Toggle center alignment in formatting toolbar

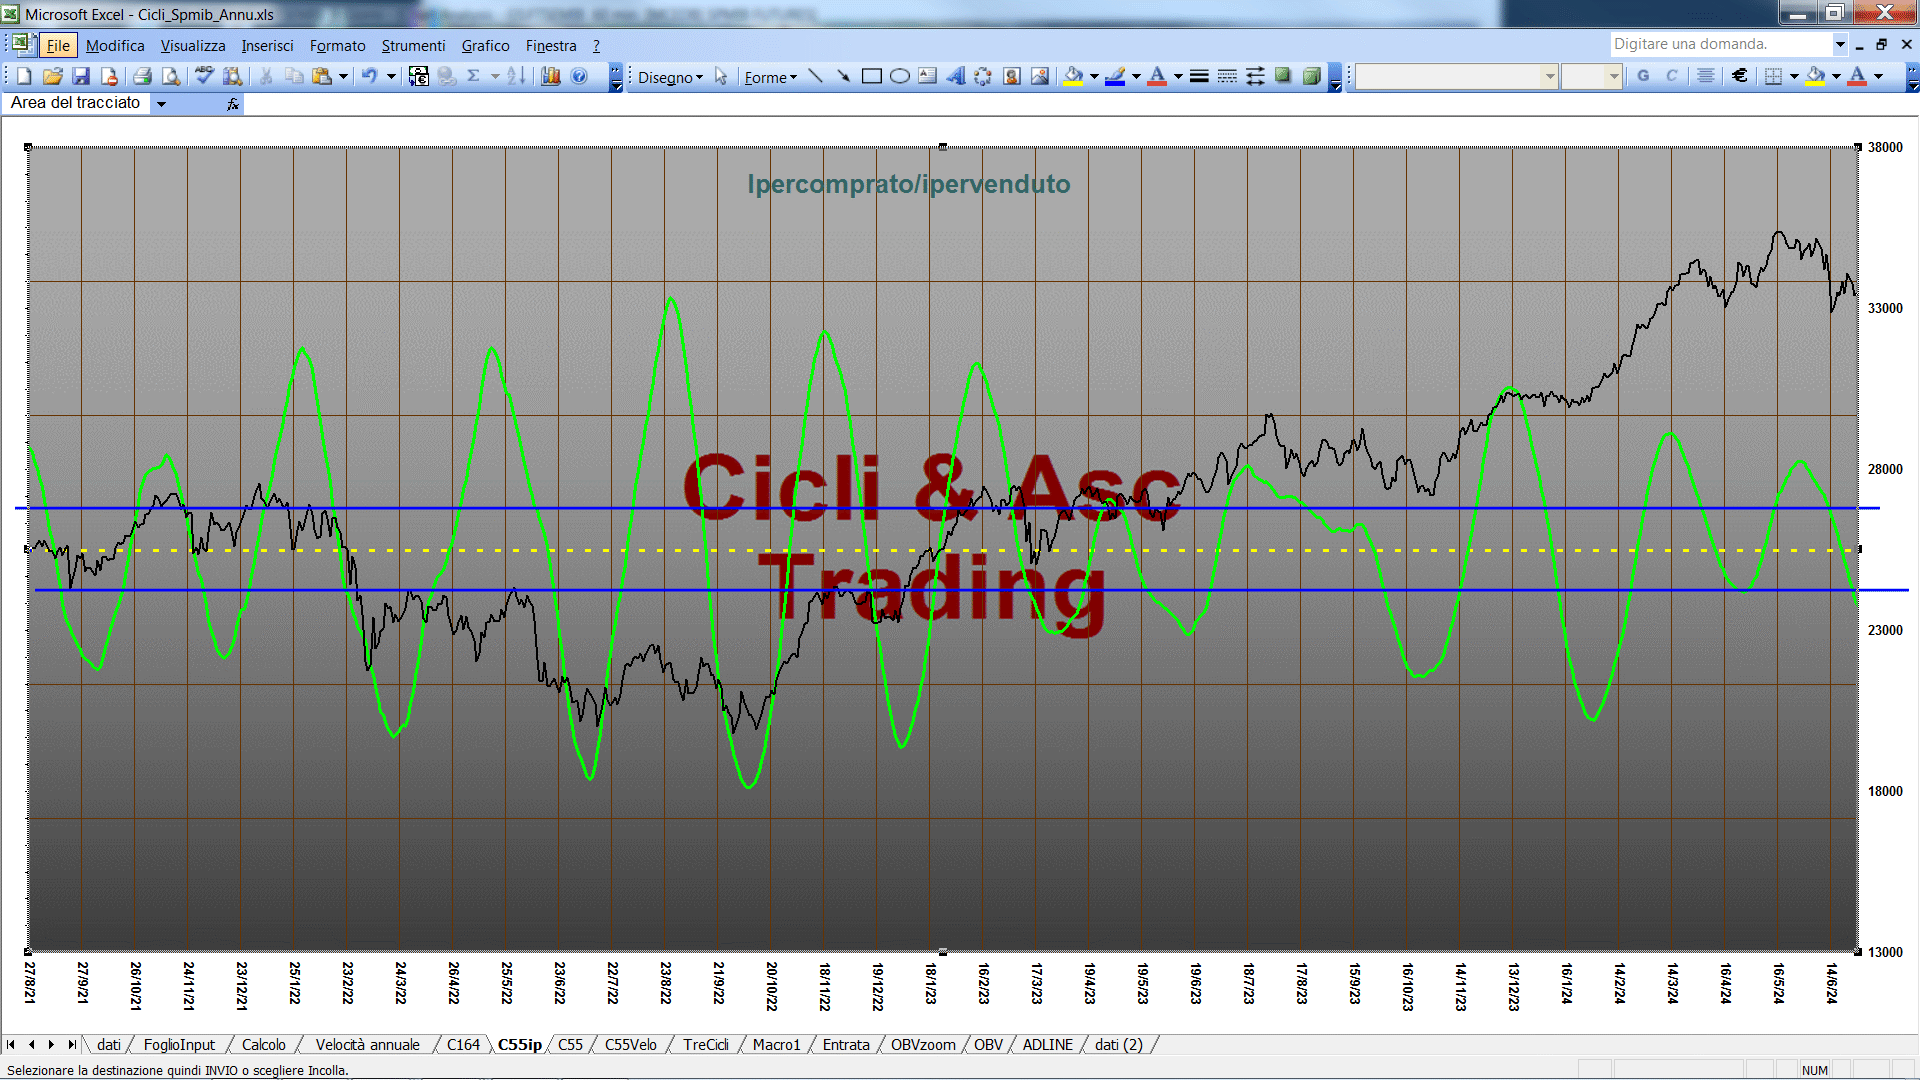[1706, 76]
